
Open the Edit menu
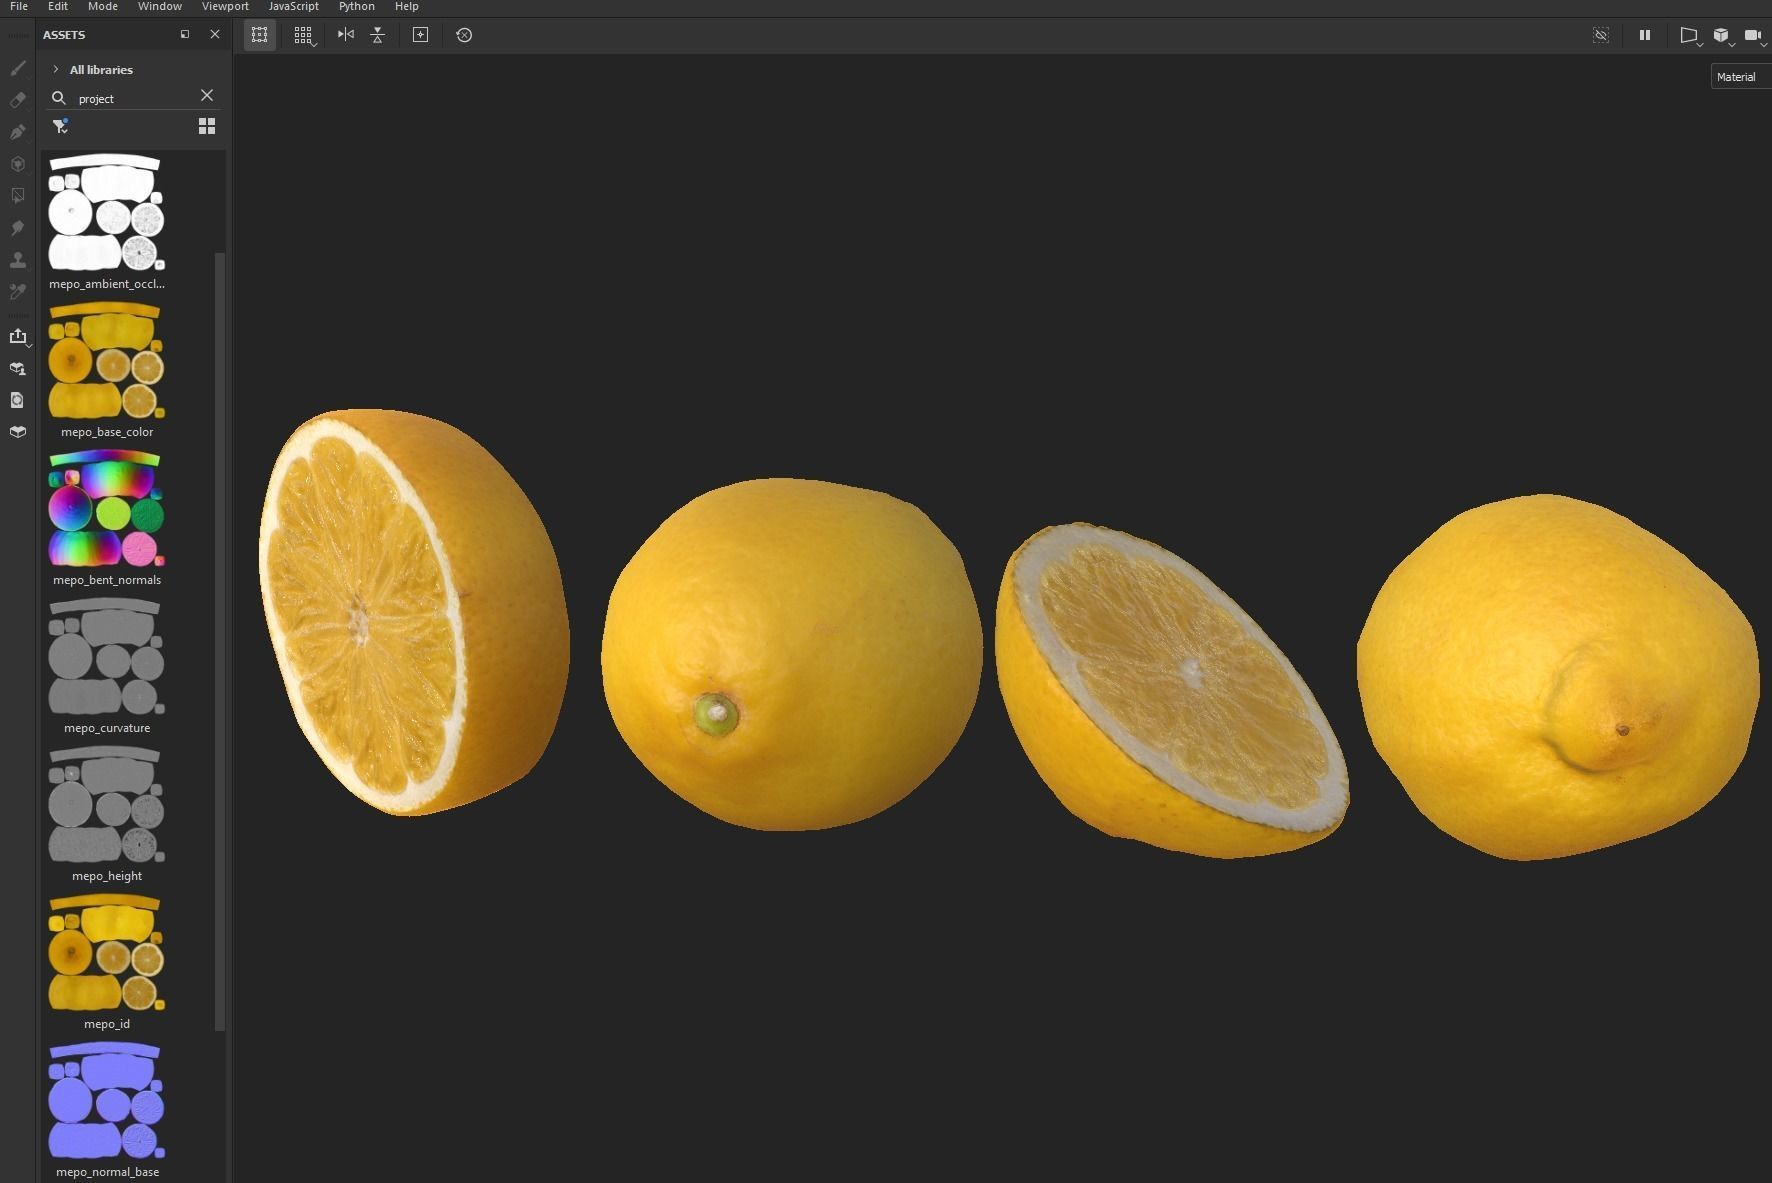point(58,6)
